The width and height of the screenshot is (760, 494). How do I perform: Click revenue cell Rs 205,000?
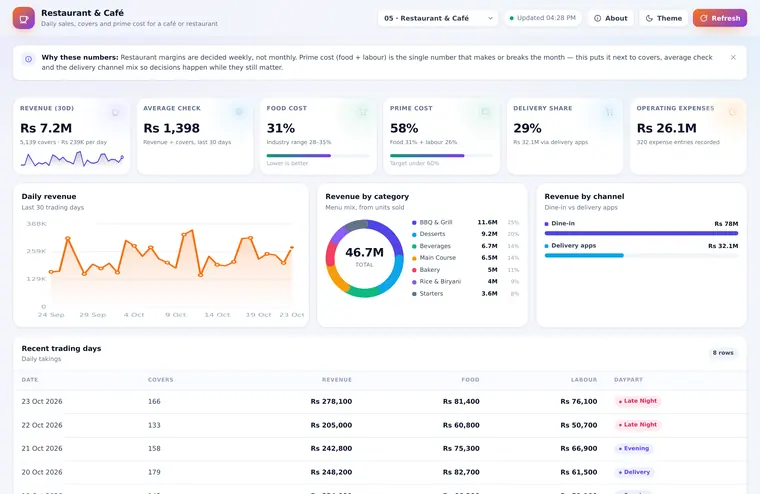click(332, 425)
